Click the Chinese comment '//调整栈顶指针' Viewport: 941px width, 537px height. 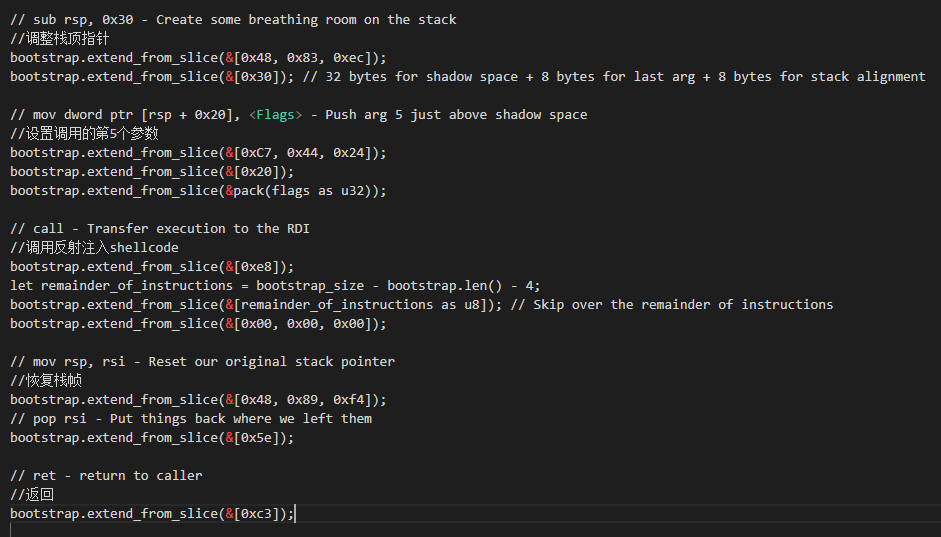59,39
